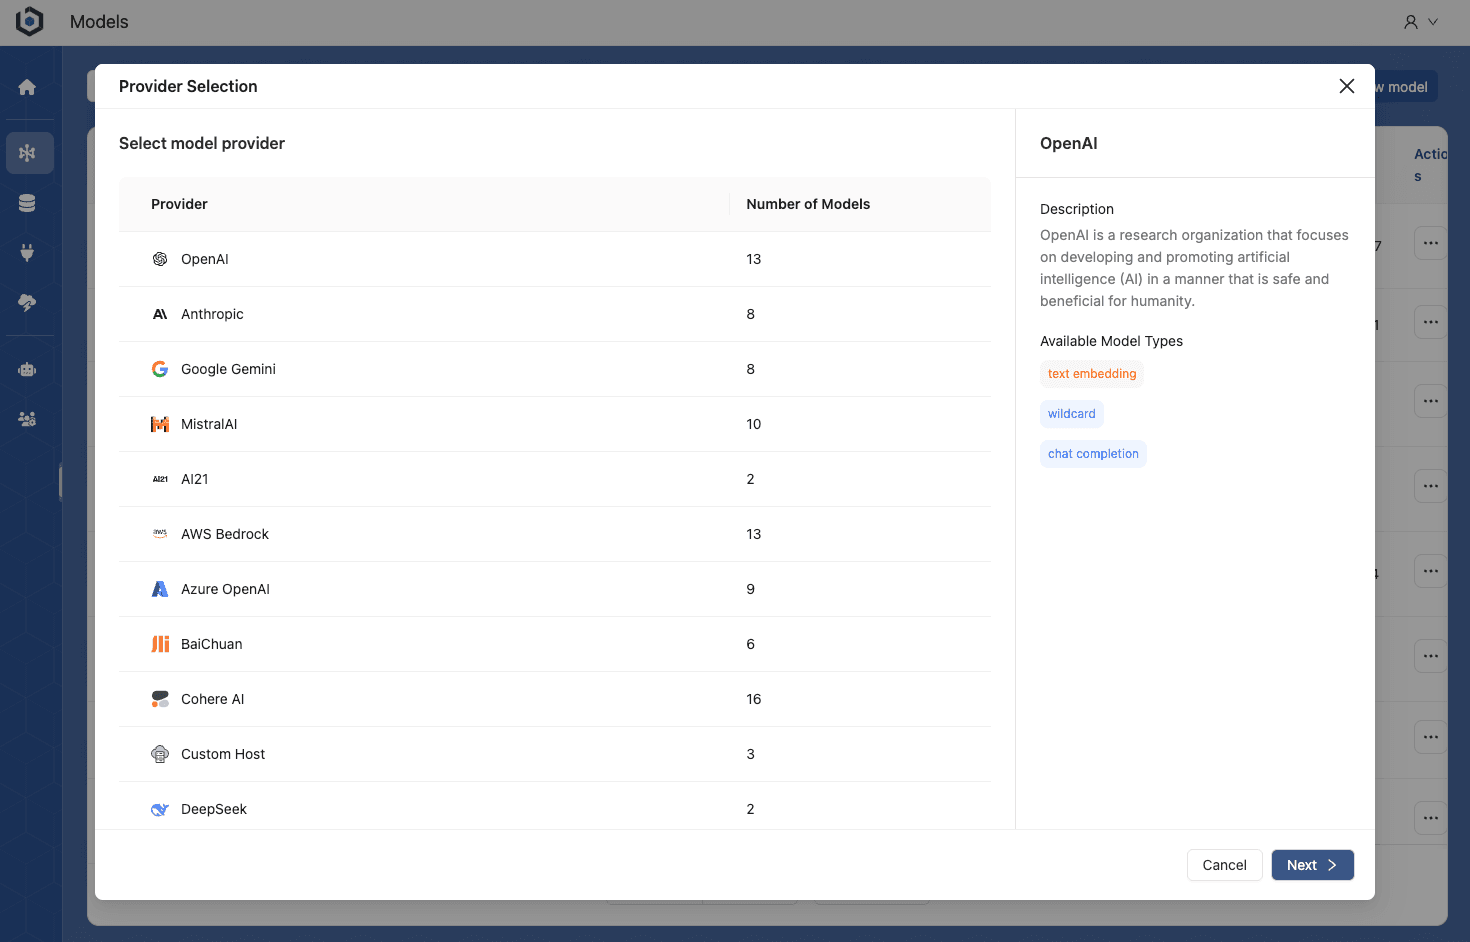Click the text embedding model type tag
This screenshot has height=942, width=1470.
(1091, 374)
